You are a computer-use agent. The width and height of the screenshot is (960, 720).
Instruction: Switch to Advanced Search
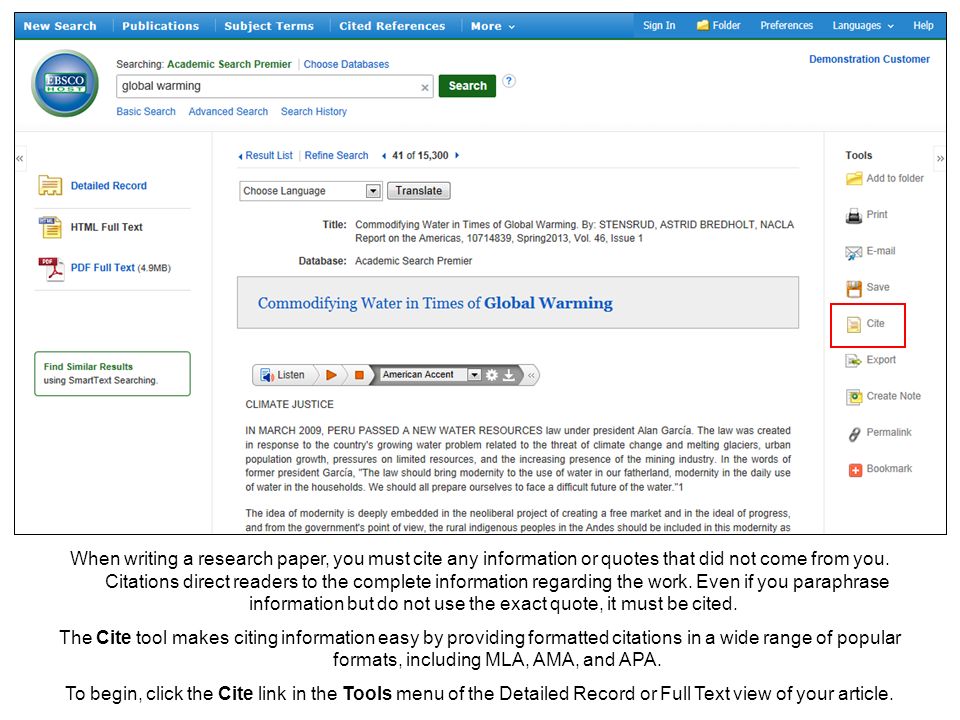(x=228, y=111)
